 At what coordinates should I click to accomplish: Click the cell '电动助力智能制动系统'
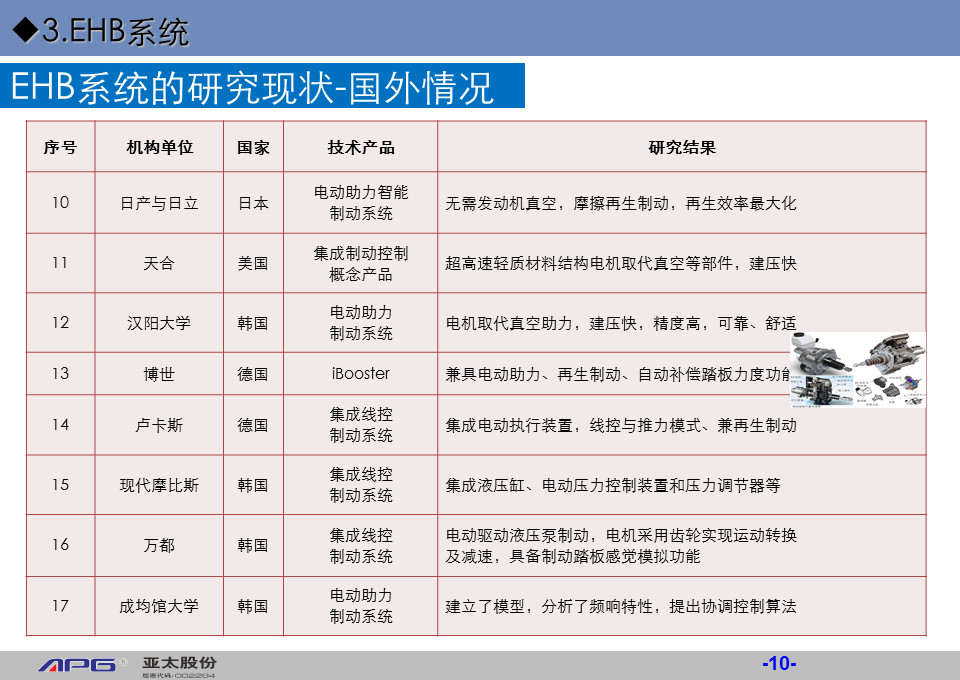[361, 203]
